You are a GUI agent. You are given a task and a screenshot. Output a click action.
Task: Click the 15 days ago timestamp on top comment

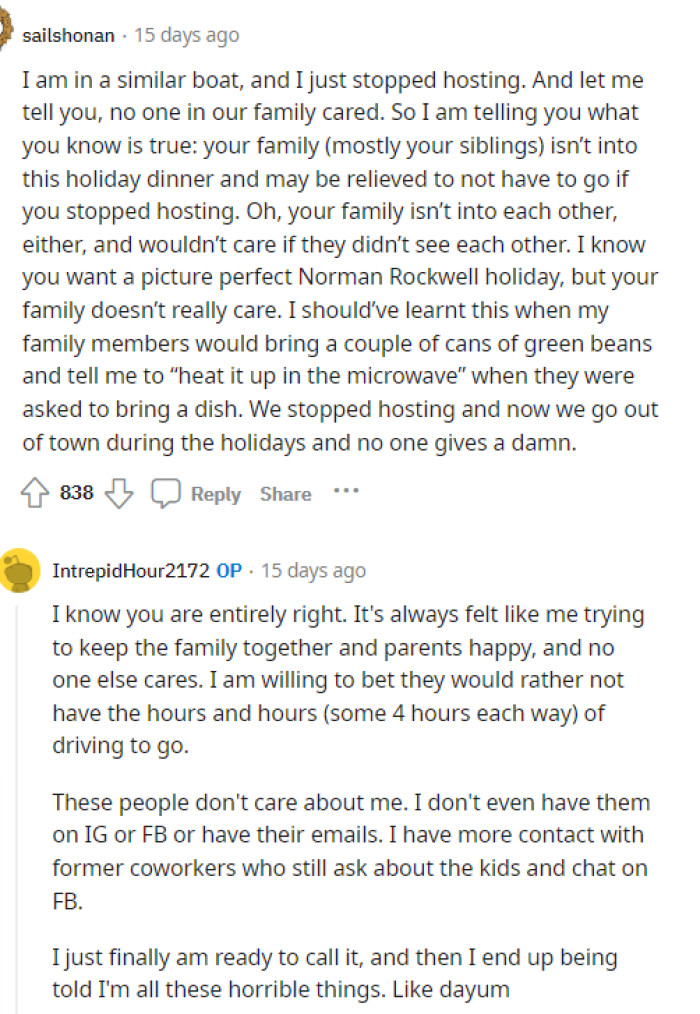pos(185,33)
